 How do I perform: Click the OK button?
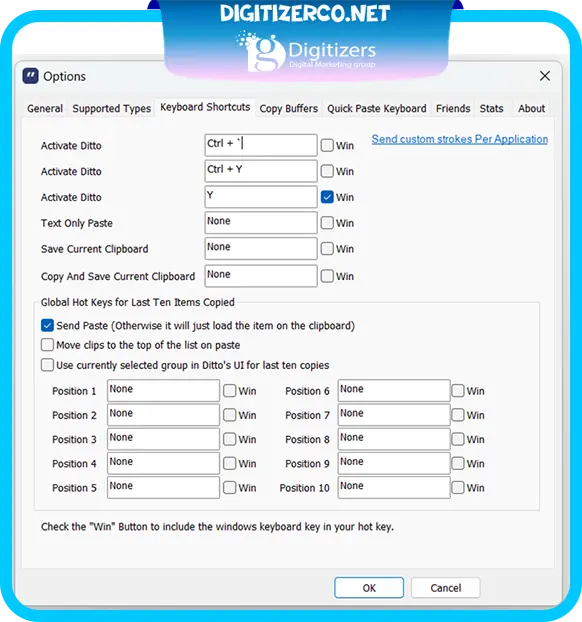369,587
